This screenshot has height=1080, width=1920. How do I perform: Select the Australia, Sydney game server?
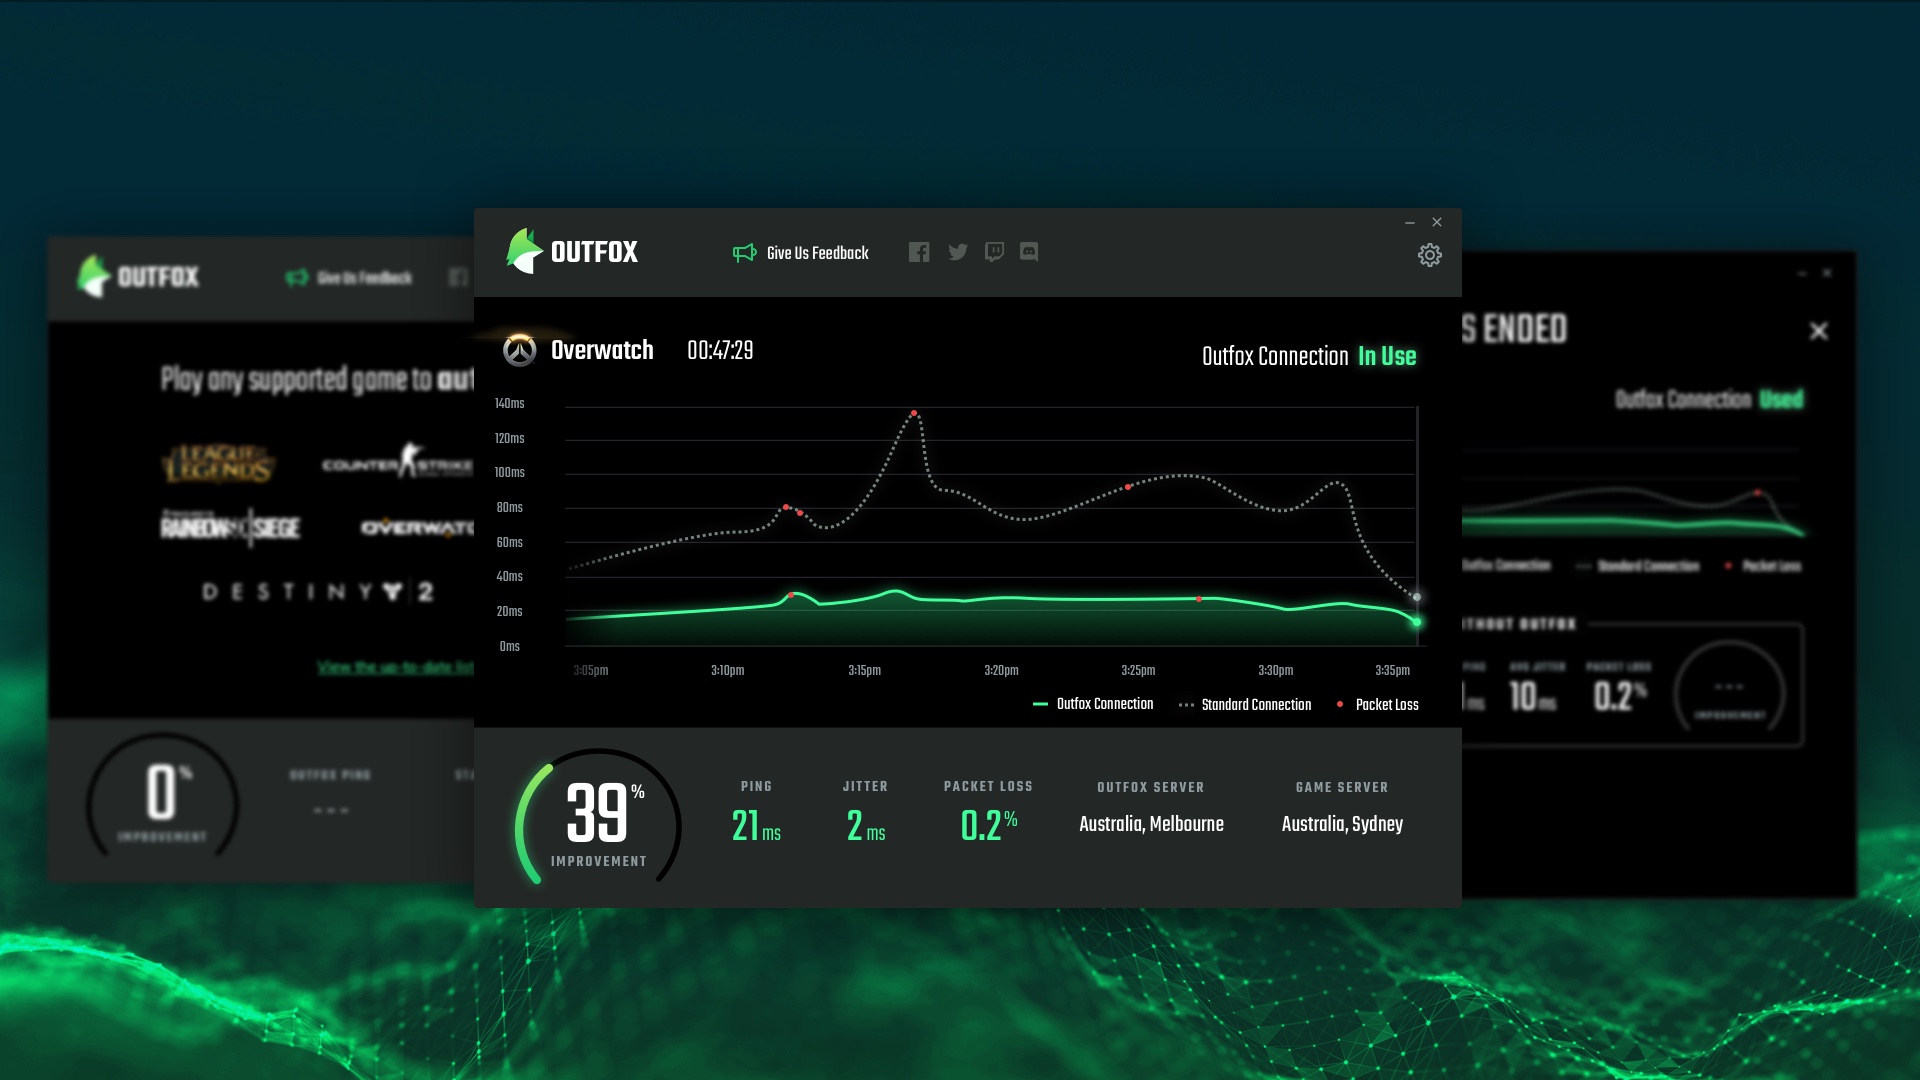(1342, 824)
